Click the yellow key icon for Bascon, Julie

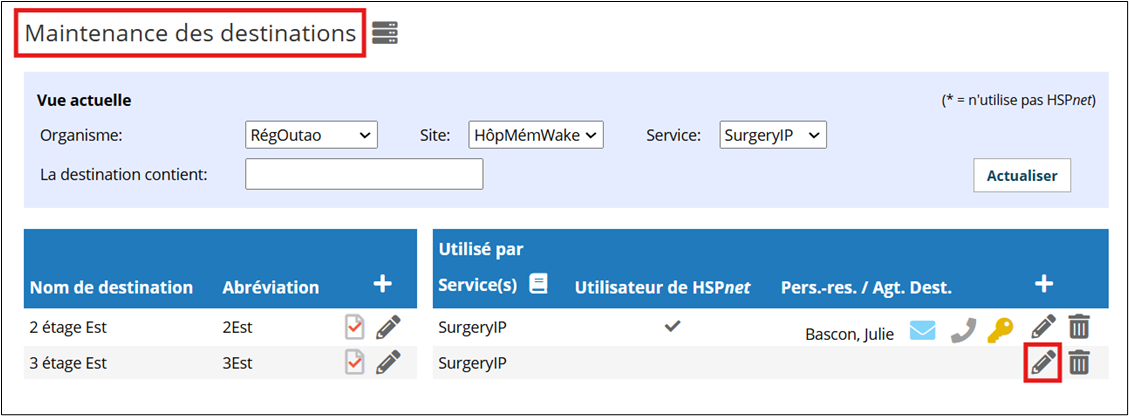(x=1000, y=329)
